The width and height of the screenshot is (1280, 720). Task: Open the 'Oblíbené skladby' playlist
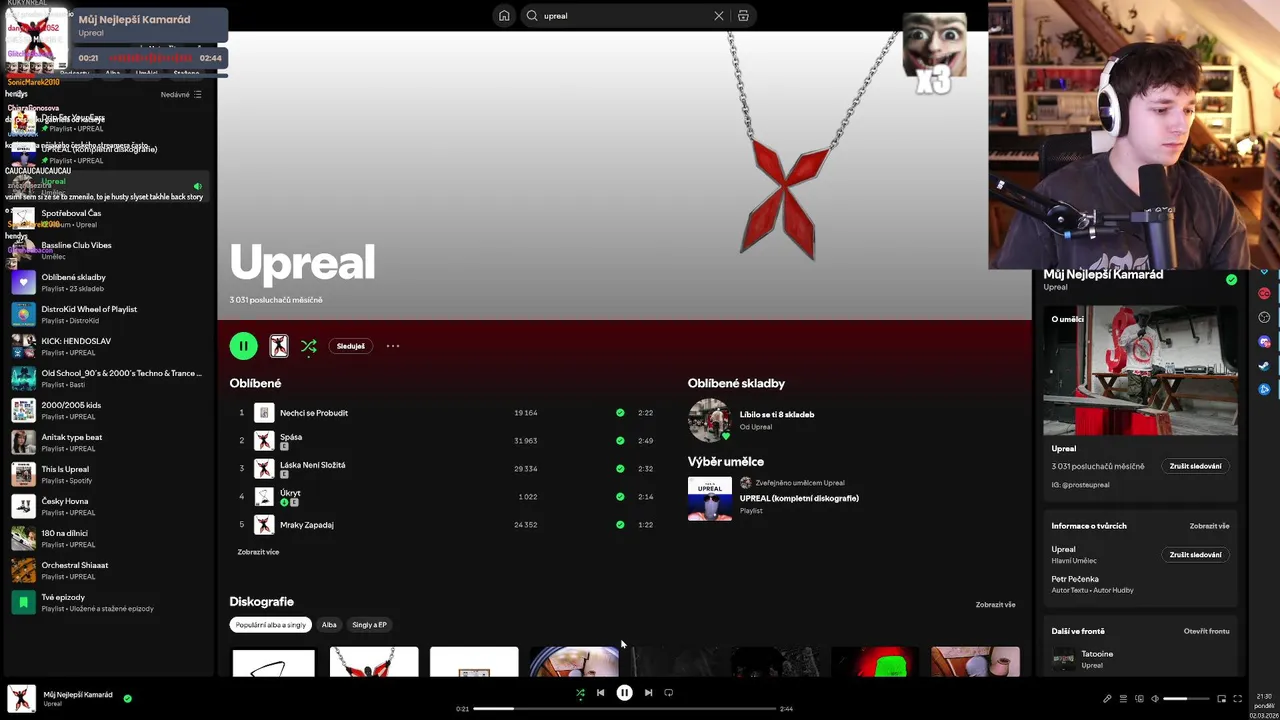(x=107, y=282)
